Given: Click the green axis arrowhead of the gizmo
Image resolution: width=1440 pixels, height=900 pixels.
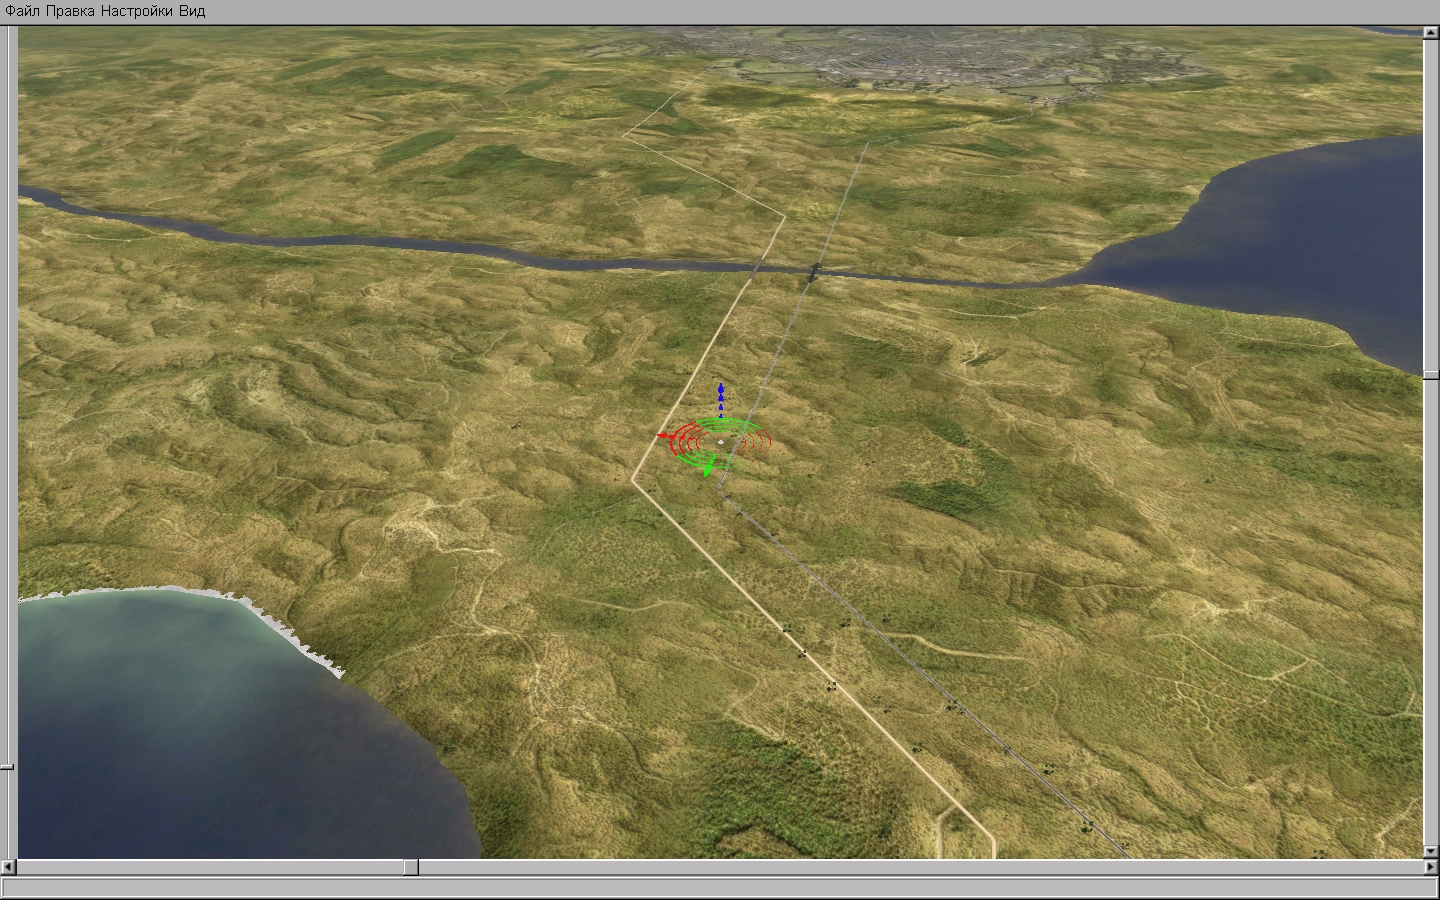Looking at the screenshot, I should [x=708, y=468].
